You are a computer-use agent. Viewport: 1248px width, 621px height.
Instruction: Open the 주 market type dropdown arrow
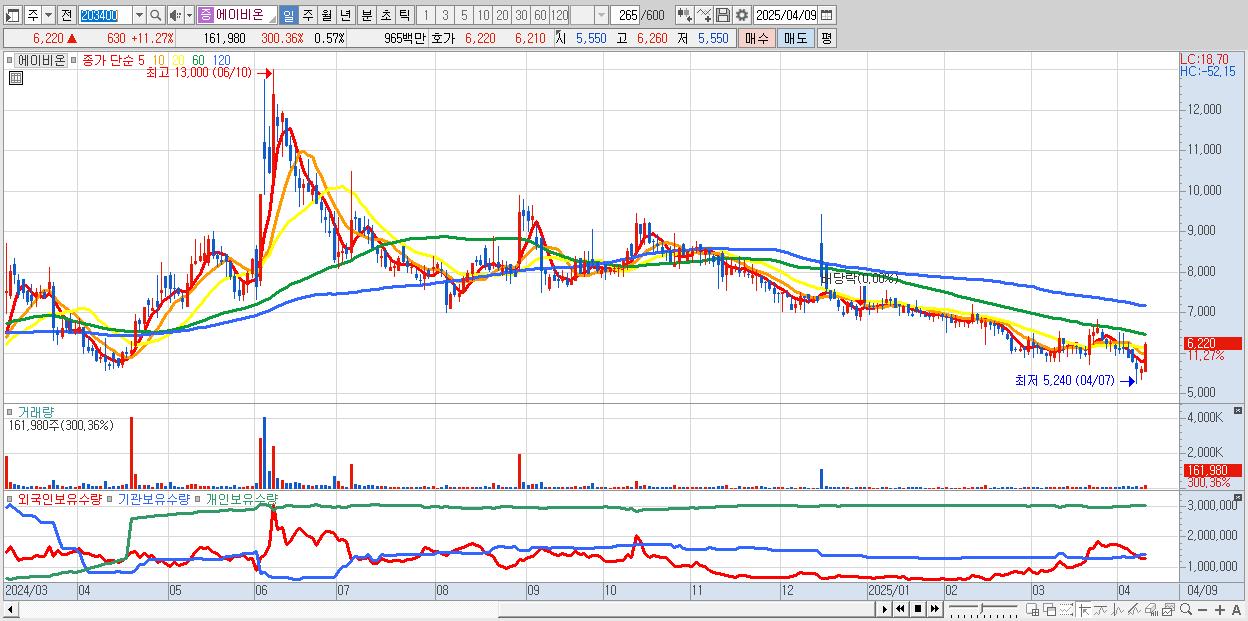tap(48, 15)
